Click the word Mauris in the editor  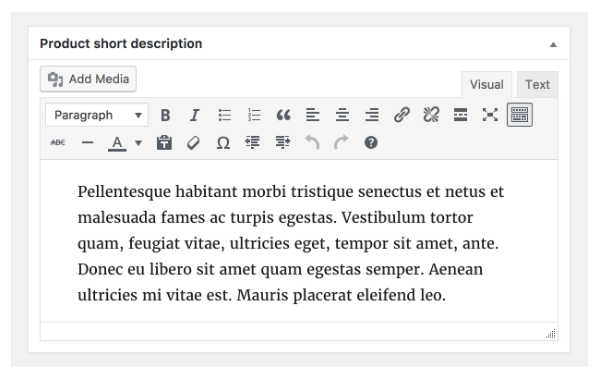click(x=262, y=295)
